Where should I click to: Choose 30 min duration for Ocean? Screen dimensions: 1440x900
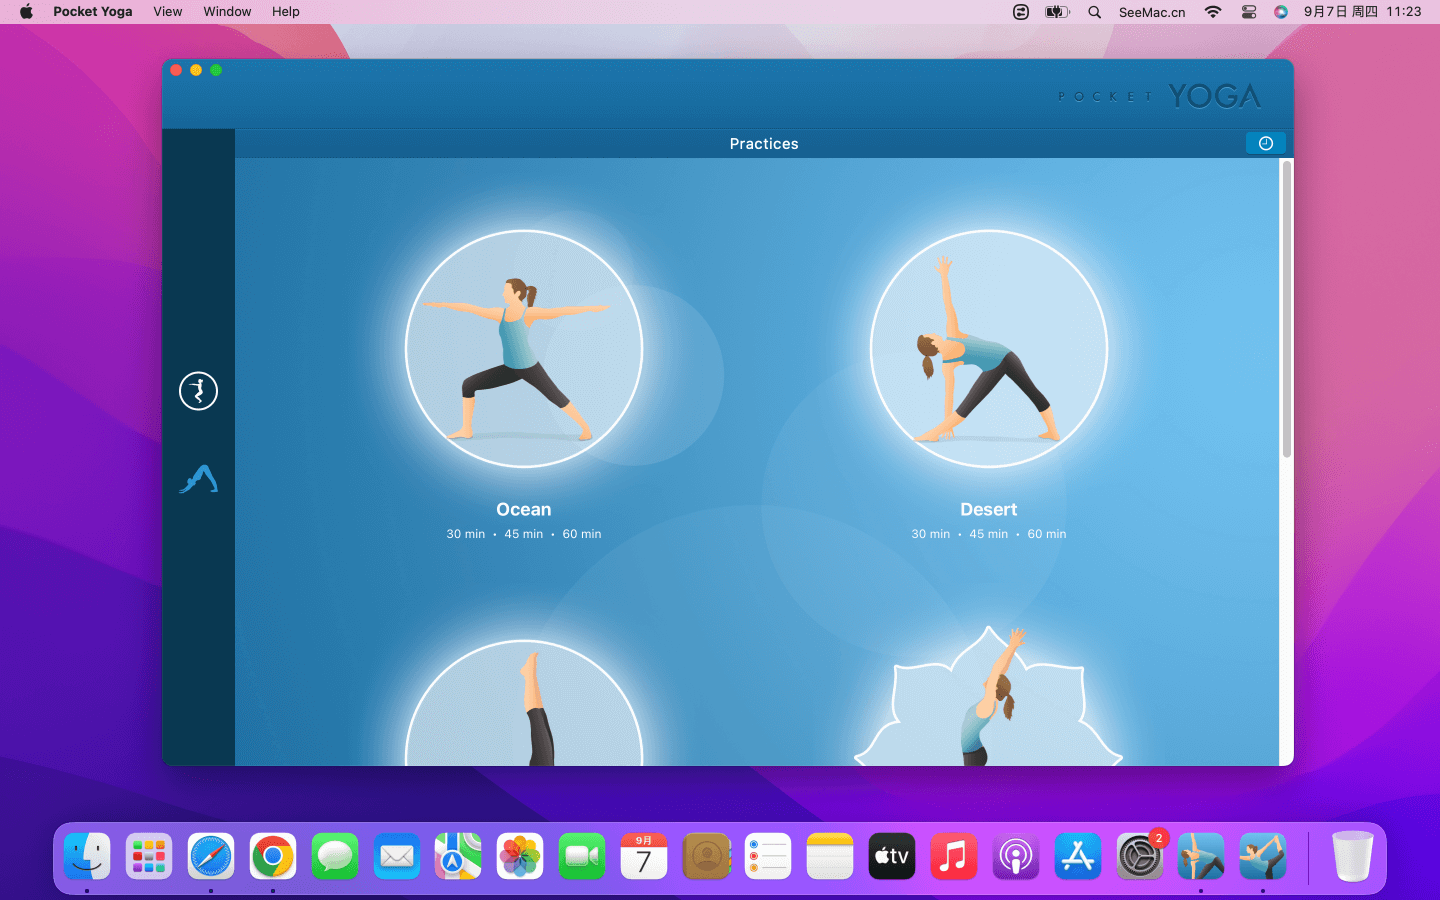tap(465, 534)
